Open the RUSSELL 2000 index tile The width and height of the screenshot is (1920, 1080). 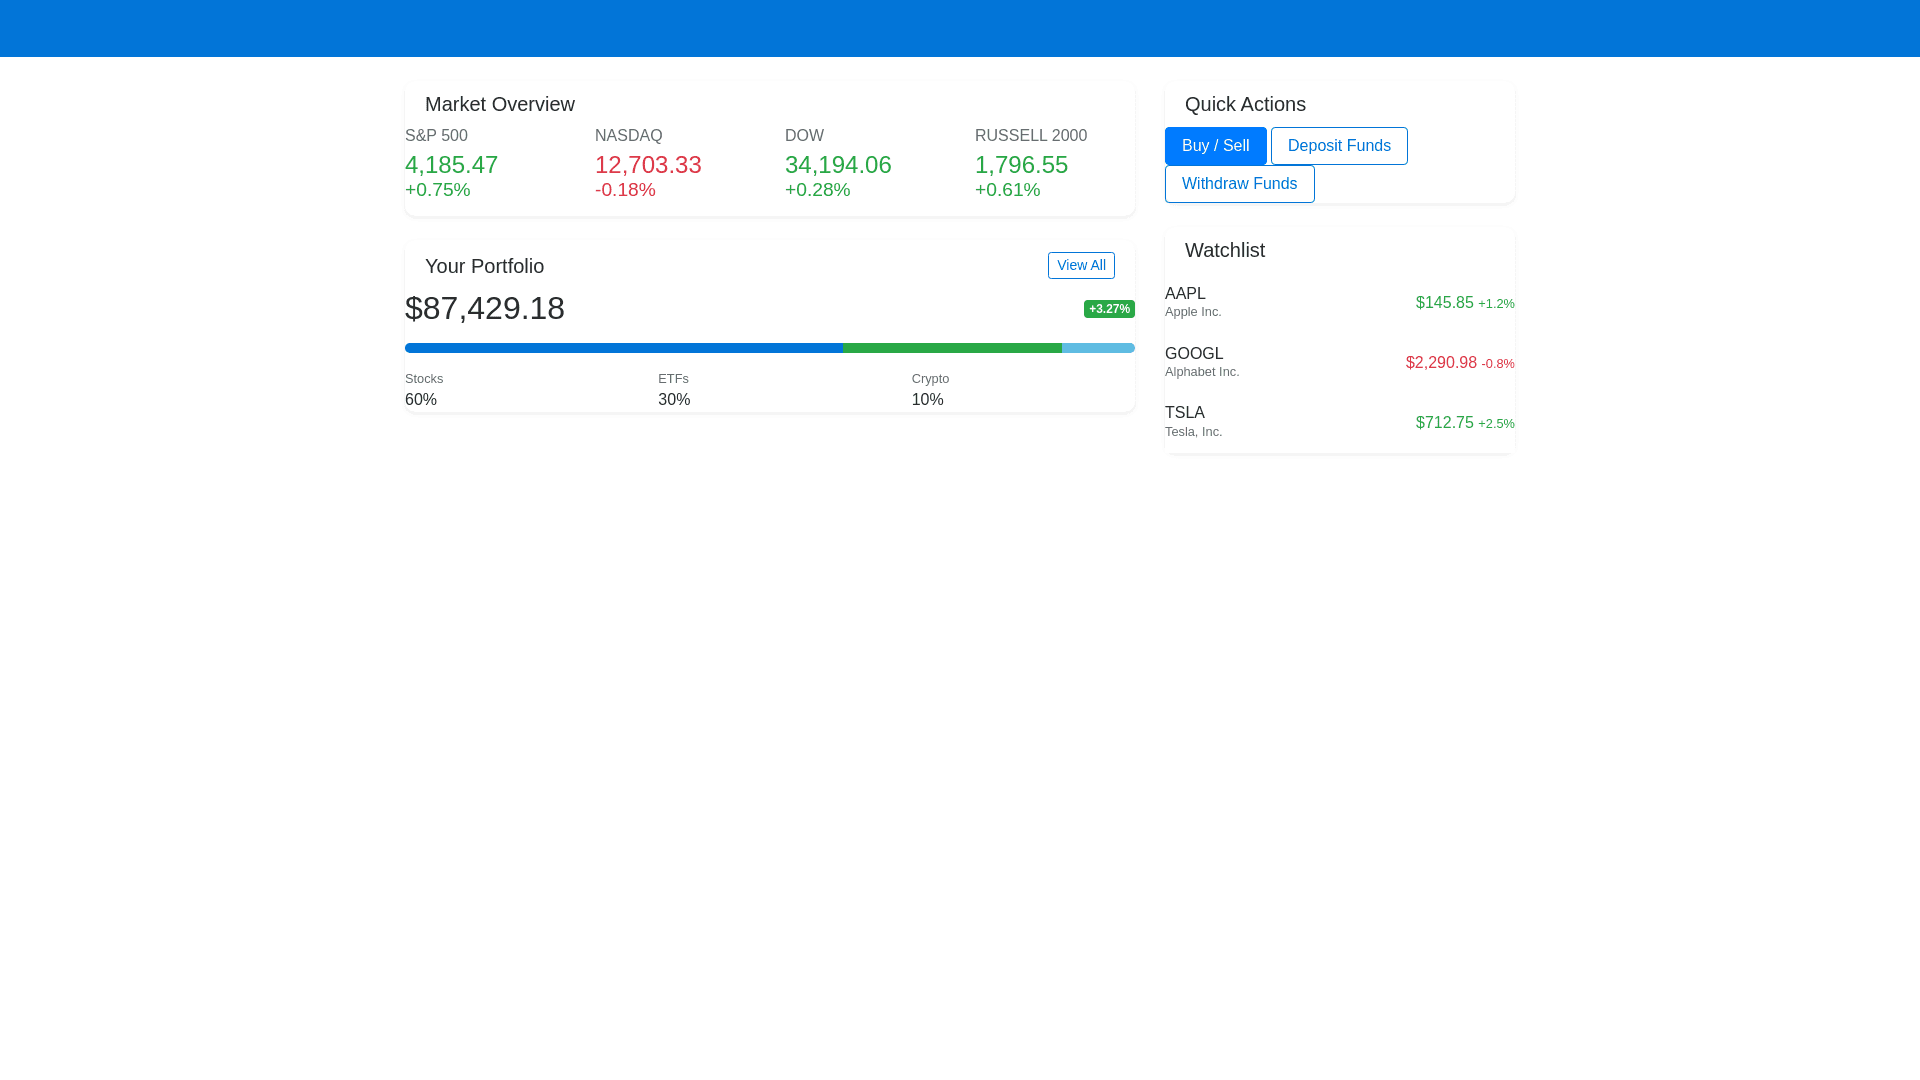coord(1030,163)
